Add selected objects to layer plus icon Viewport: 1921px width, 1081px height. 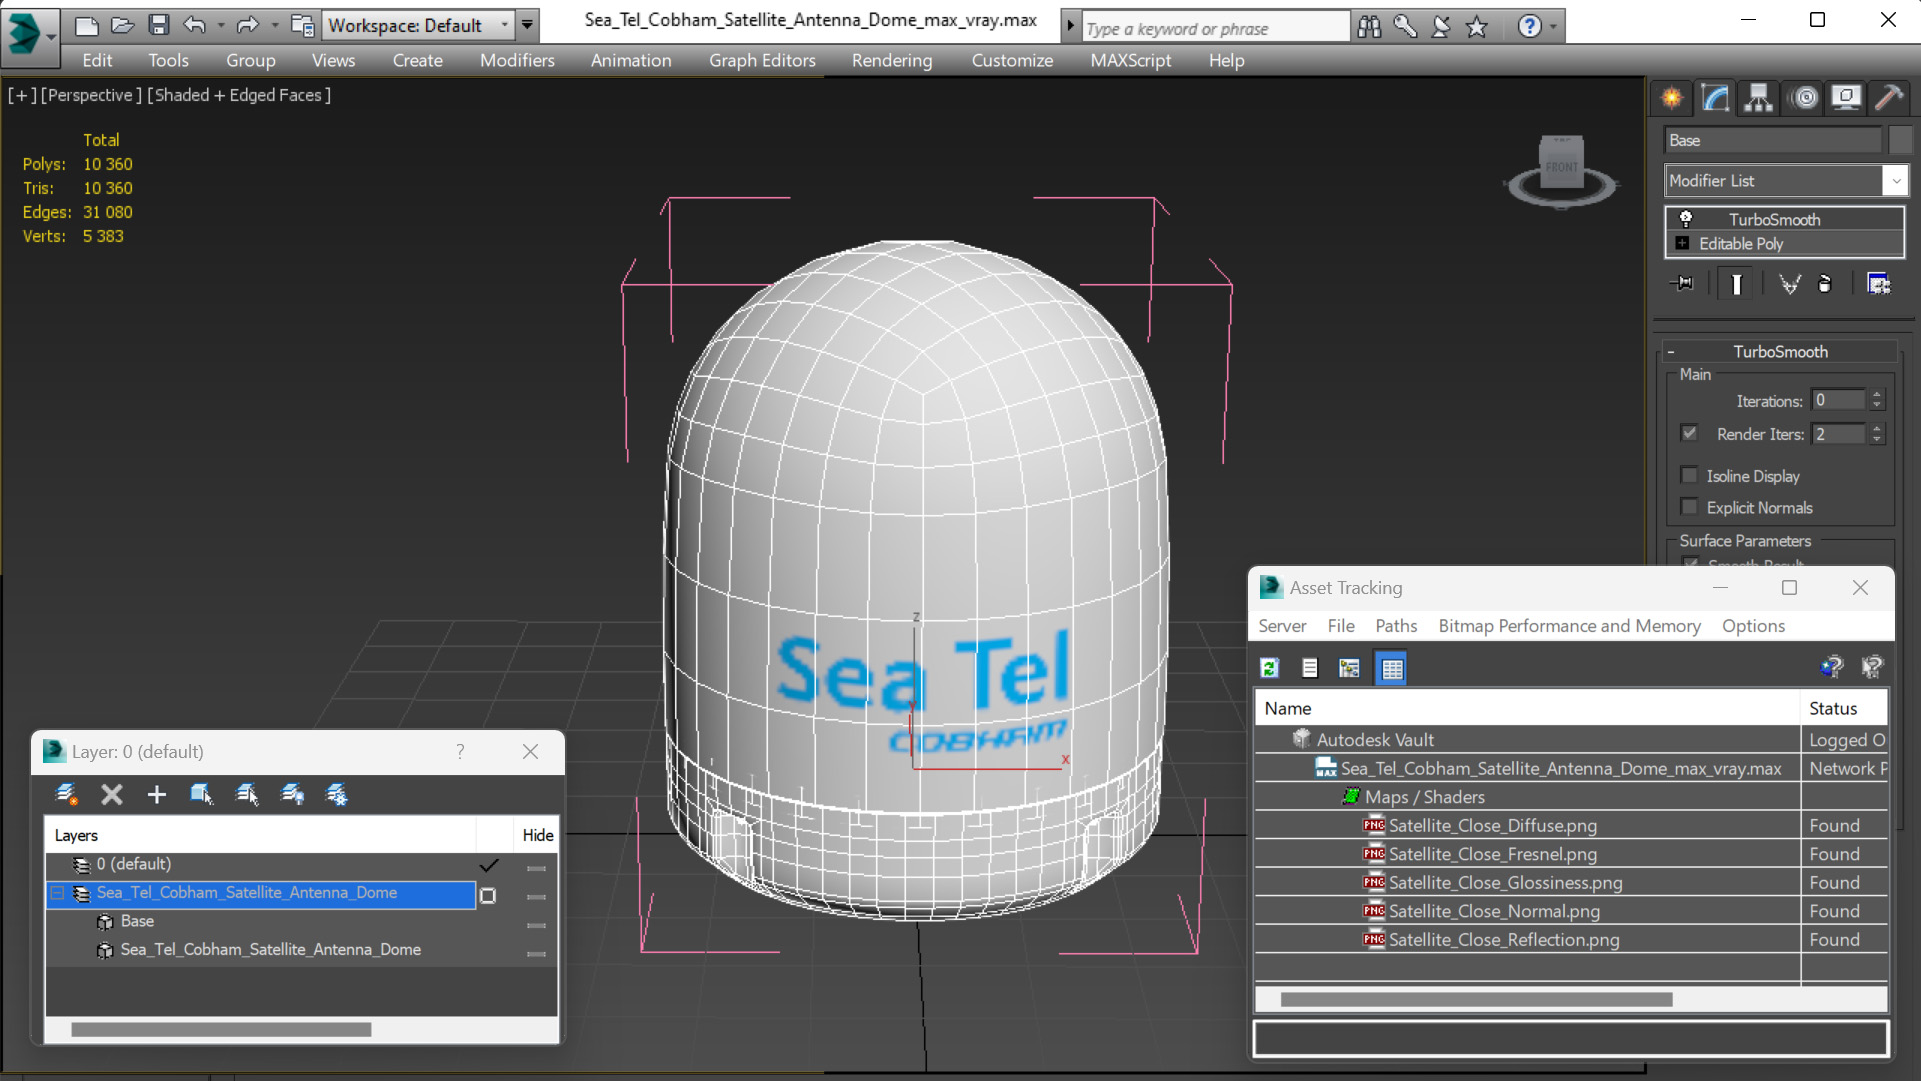click(x=156, y=794)
